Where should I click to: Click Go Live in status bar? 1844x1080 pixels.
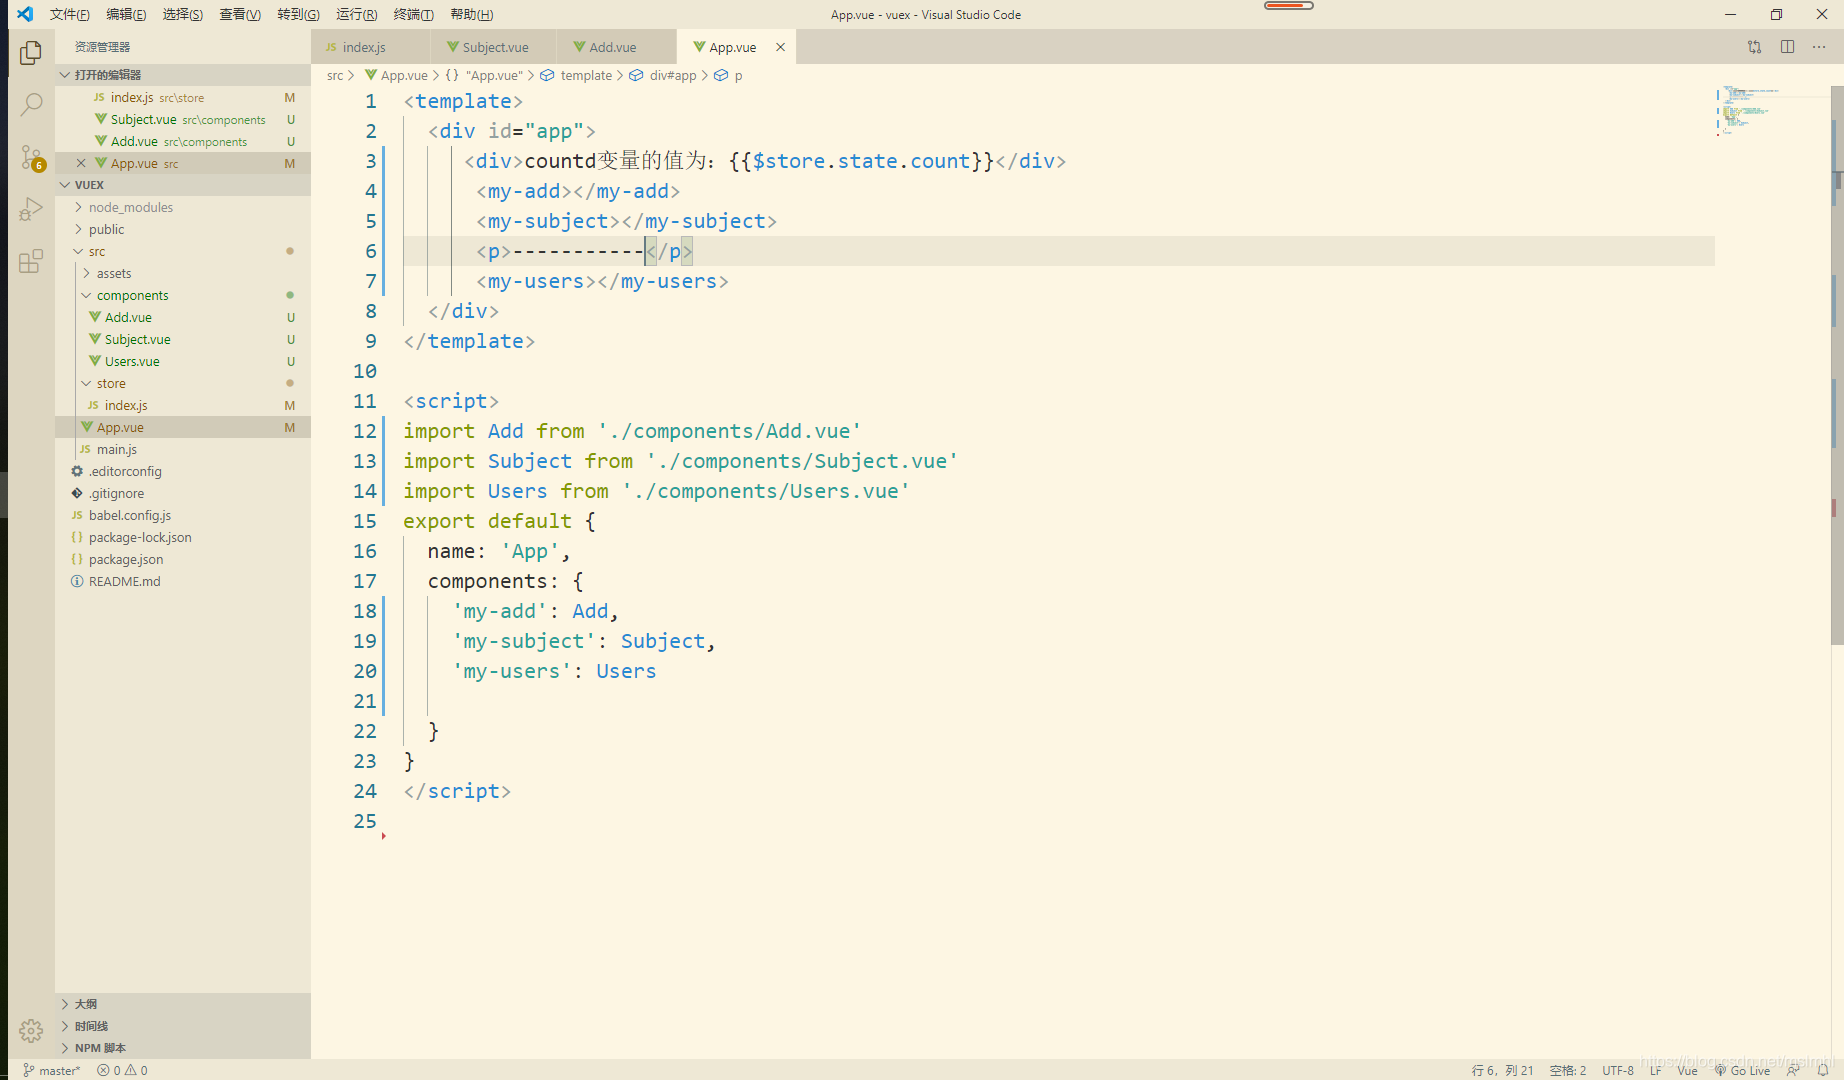click(1742, 1070)
